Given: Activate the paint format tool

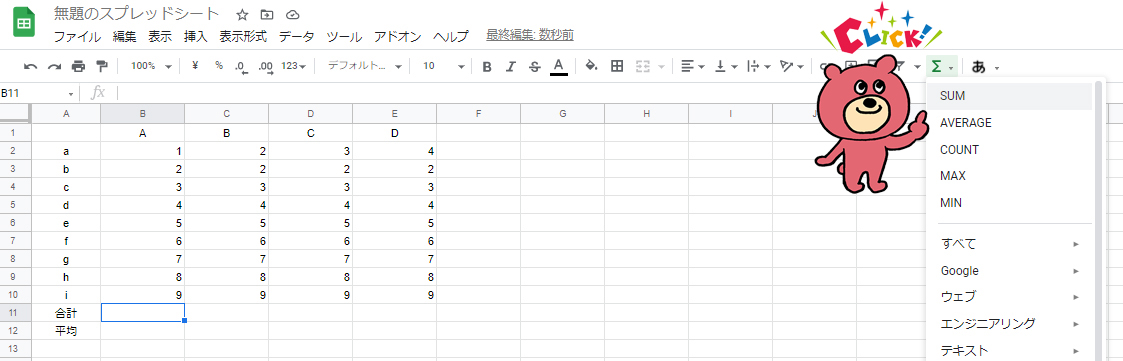Looking at the screenshot, I should [101, 67].
